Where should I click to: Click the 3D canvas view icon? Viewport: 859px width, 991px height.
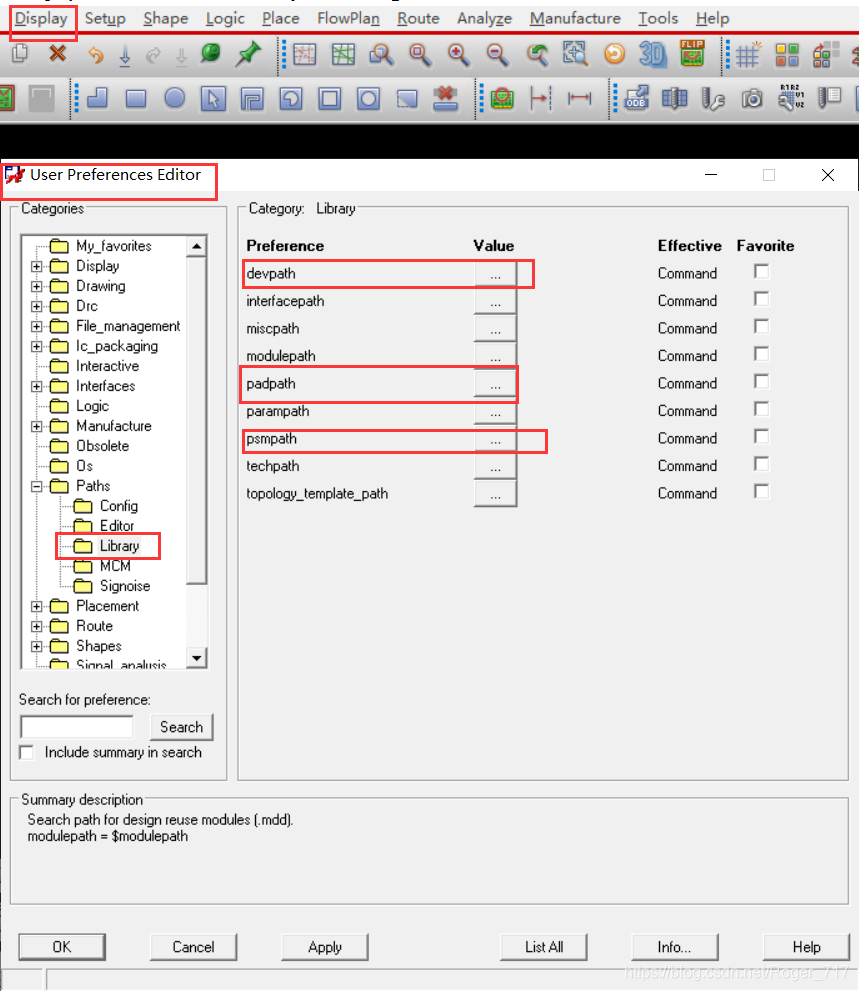[652, 55]
